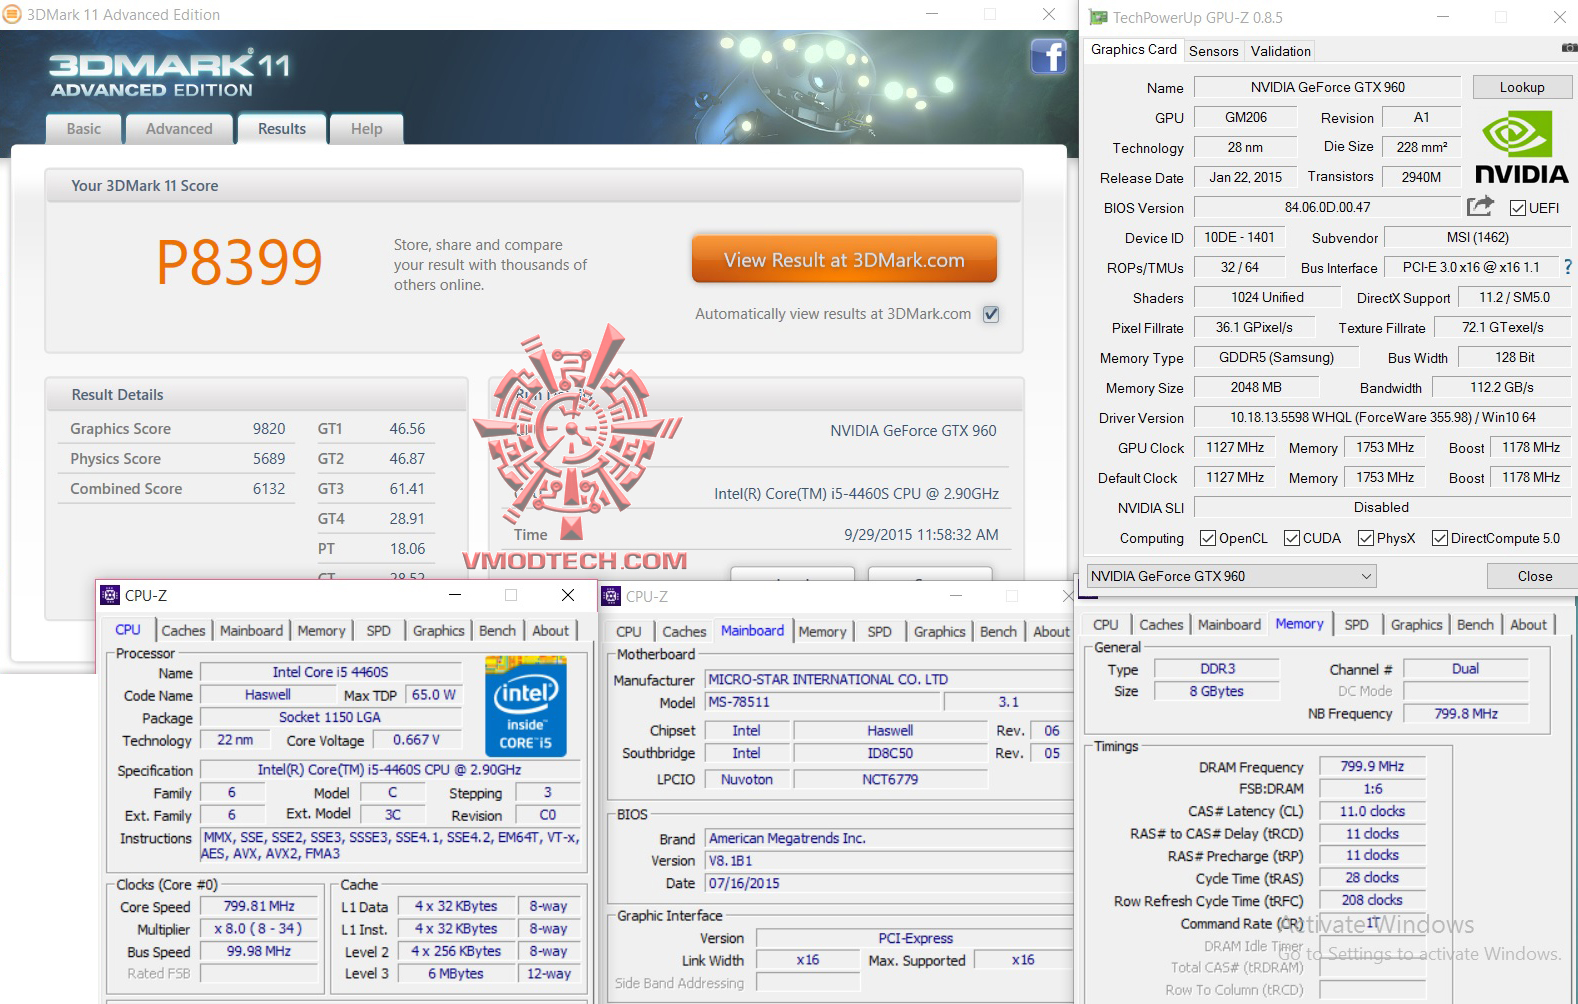Click the Graphics Score value 9820

(x=269, y=429)
